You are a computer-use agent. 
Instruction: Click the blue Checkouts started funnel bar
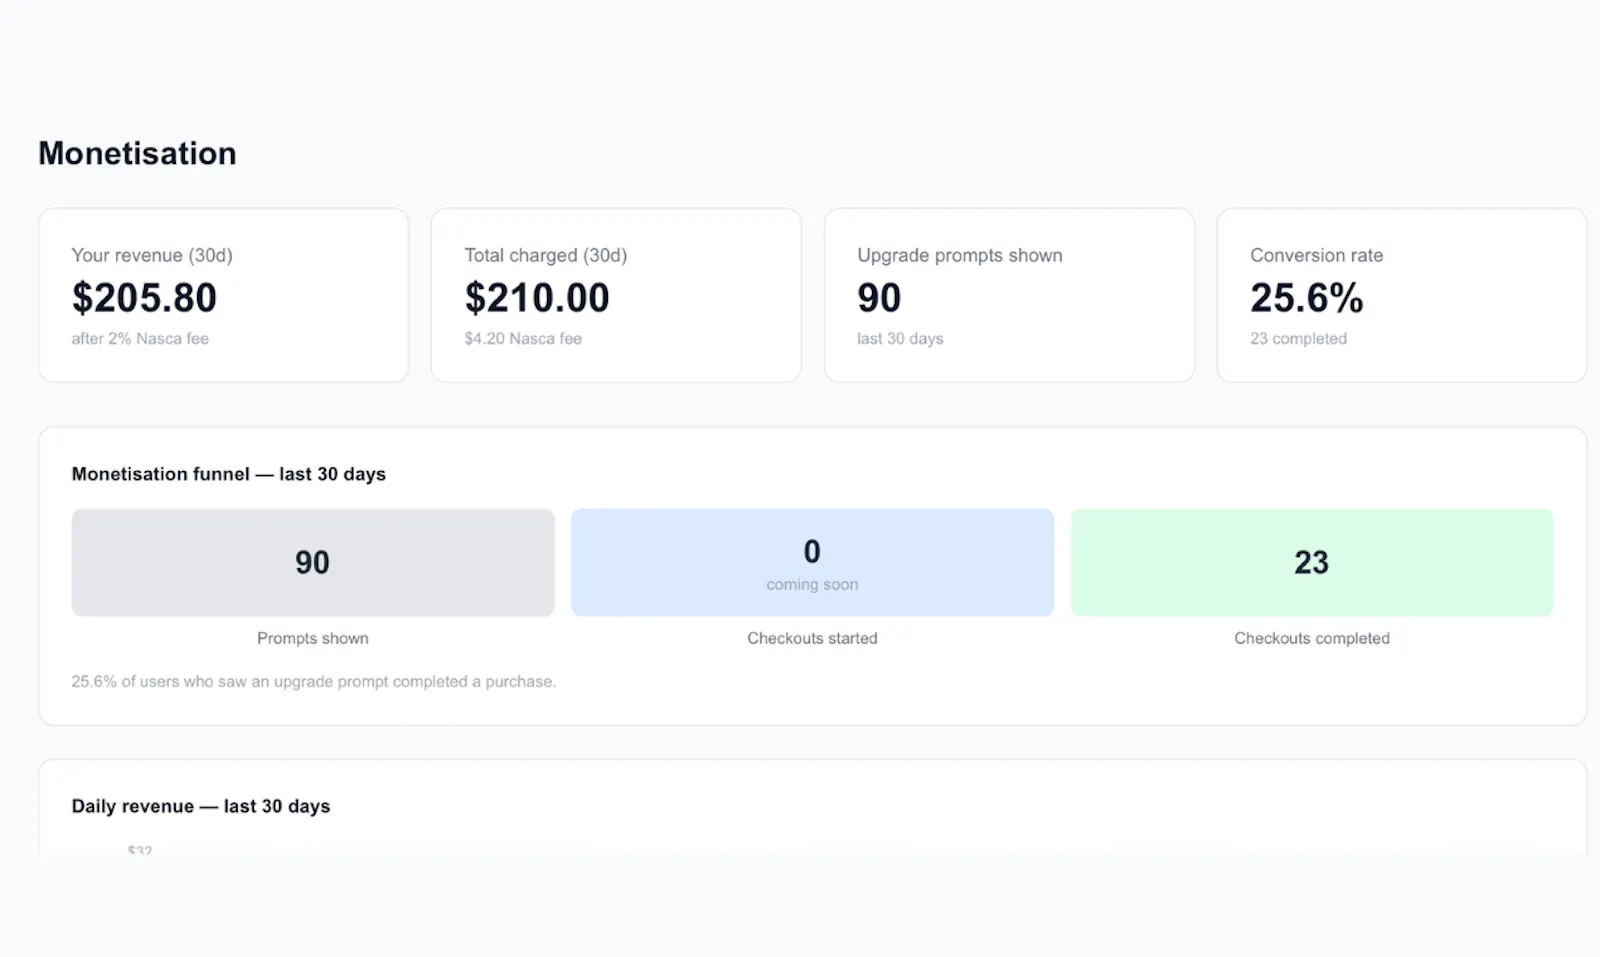coord(812,562)
